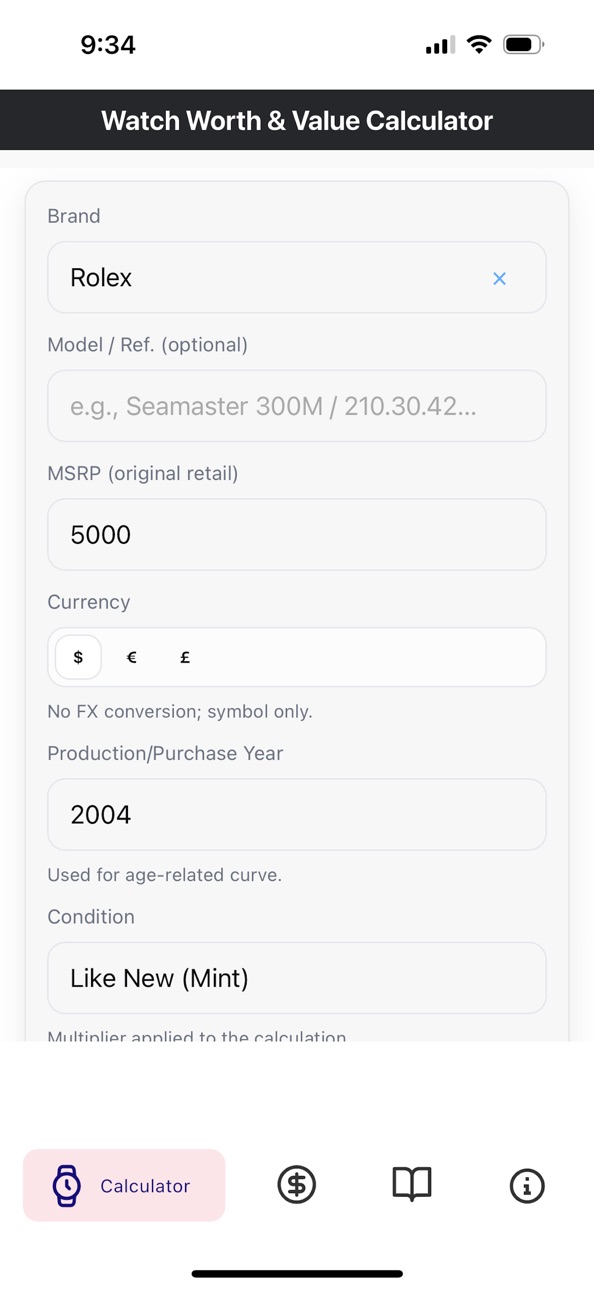The image size is (594, 1290).
Task: Tap the Production/Purchase Year label
Action: pos(165,753)
